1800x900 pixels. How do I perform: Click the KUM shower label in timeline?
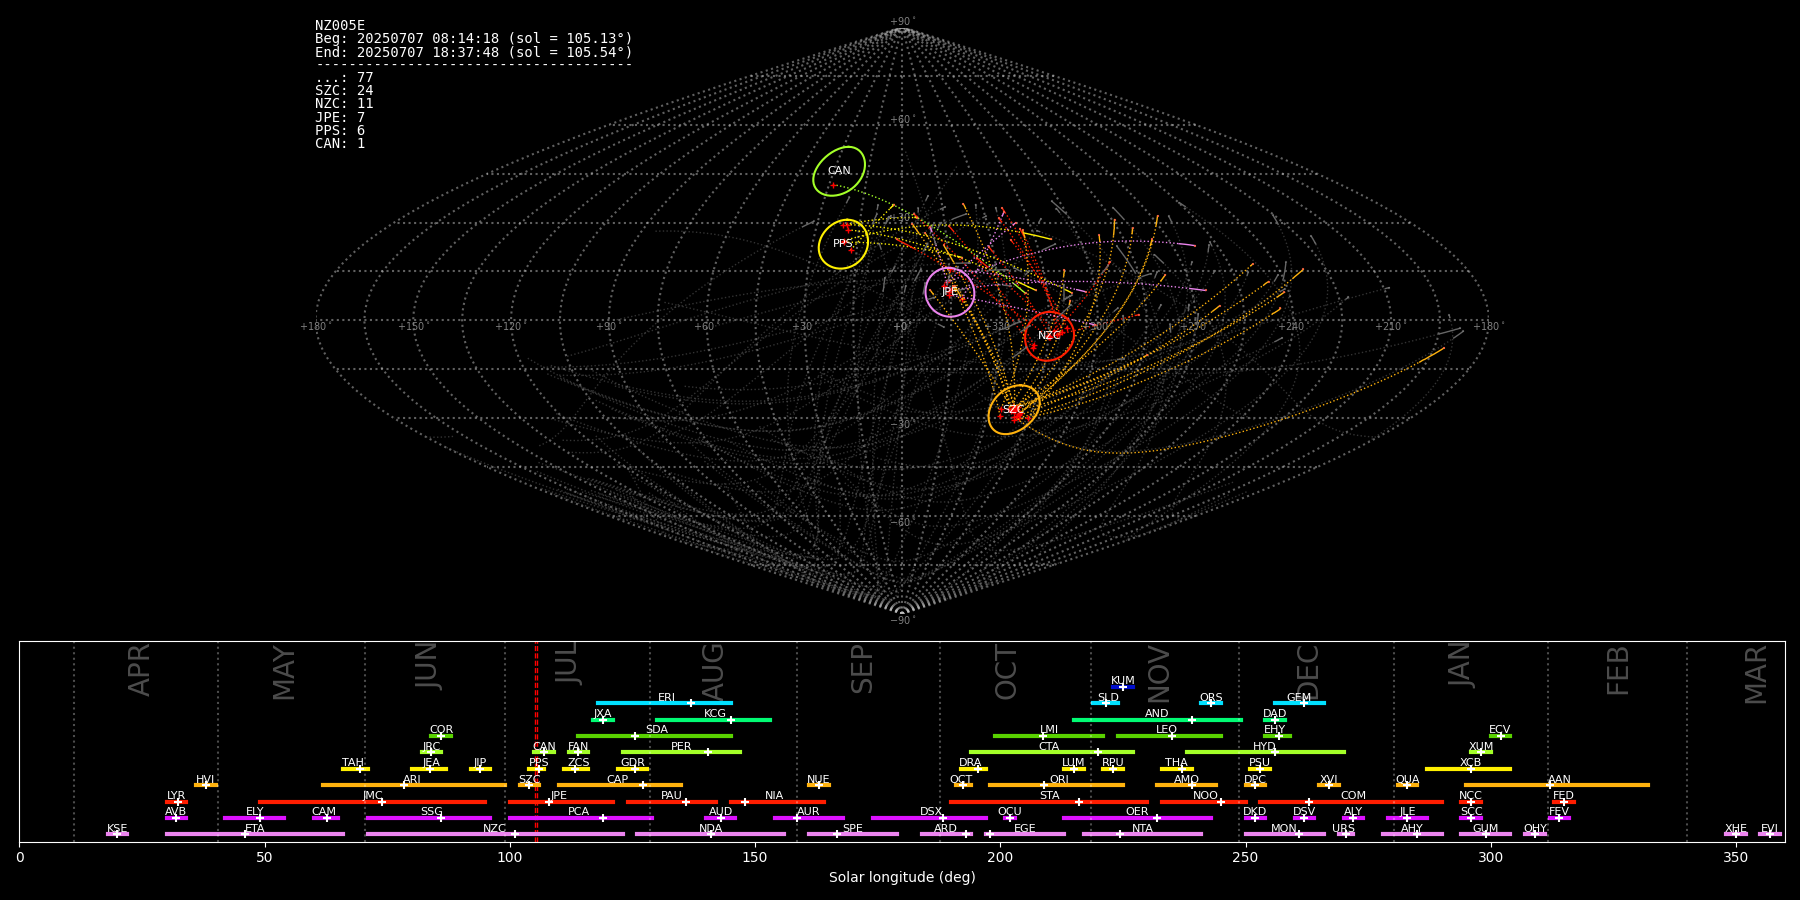point(1123,681)
